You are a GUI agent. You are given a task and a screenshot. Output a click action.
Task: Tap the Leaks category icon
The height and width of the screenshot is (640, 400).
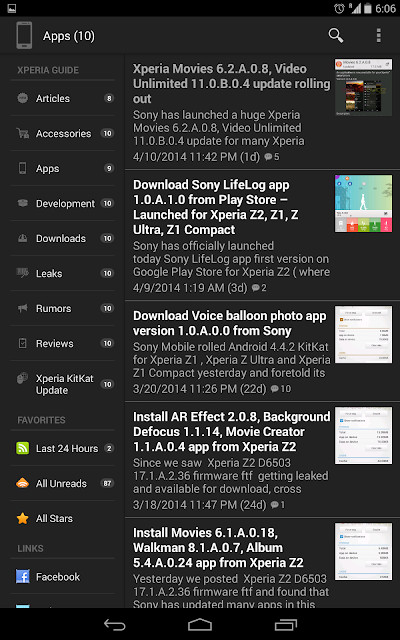pyautogui.click(x=23, y=273)
